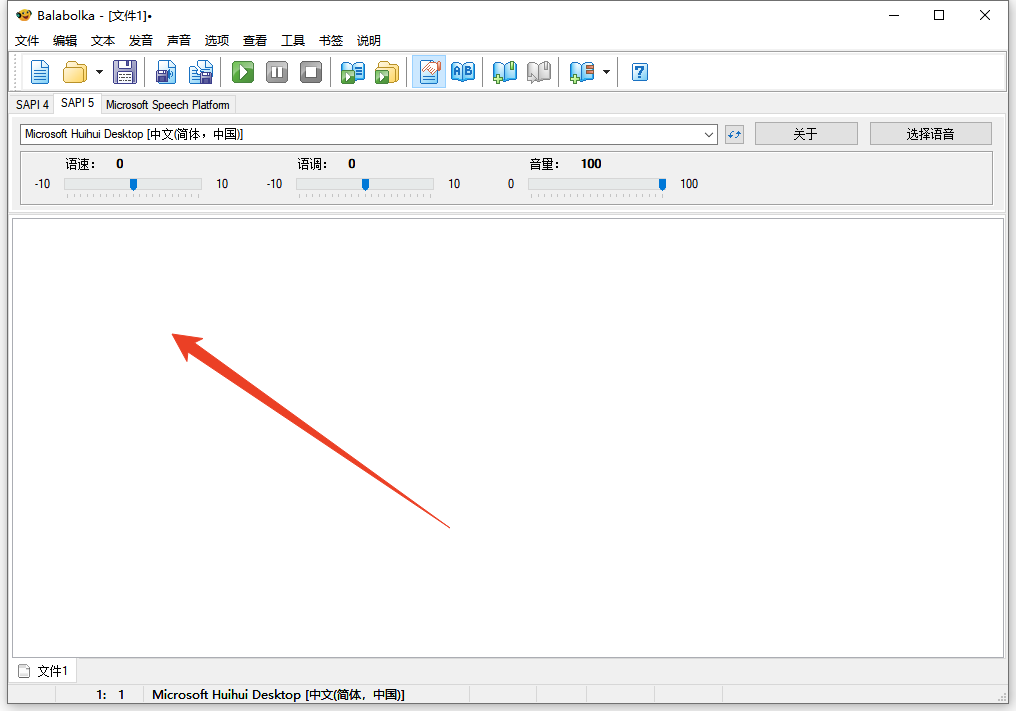Expand the bookmarks list dropdown arrow
1016x711 pixels.
point(606,72)
